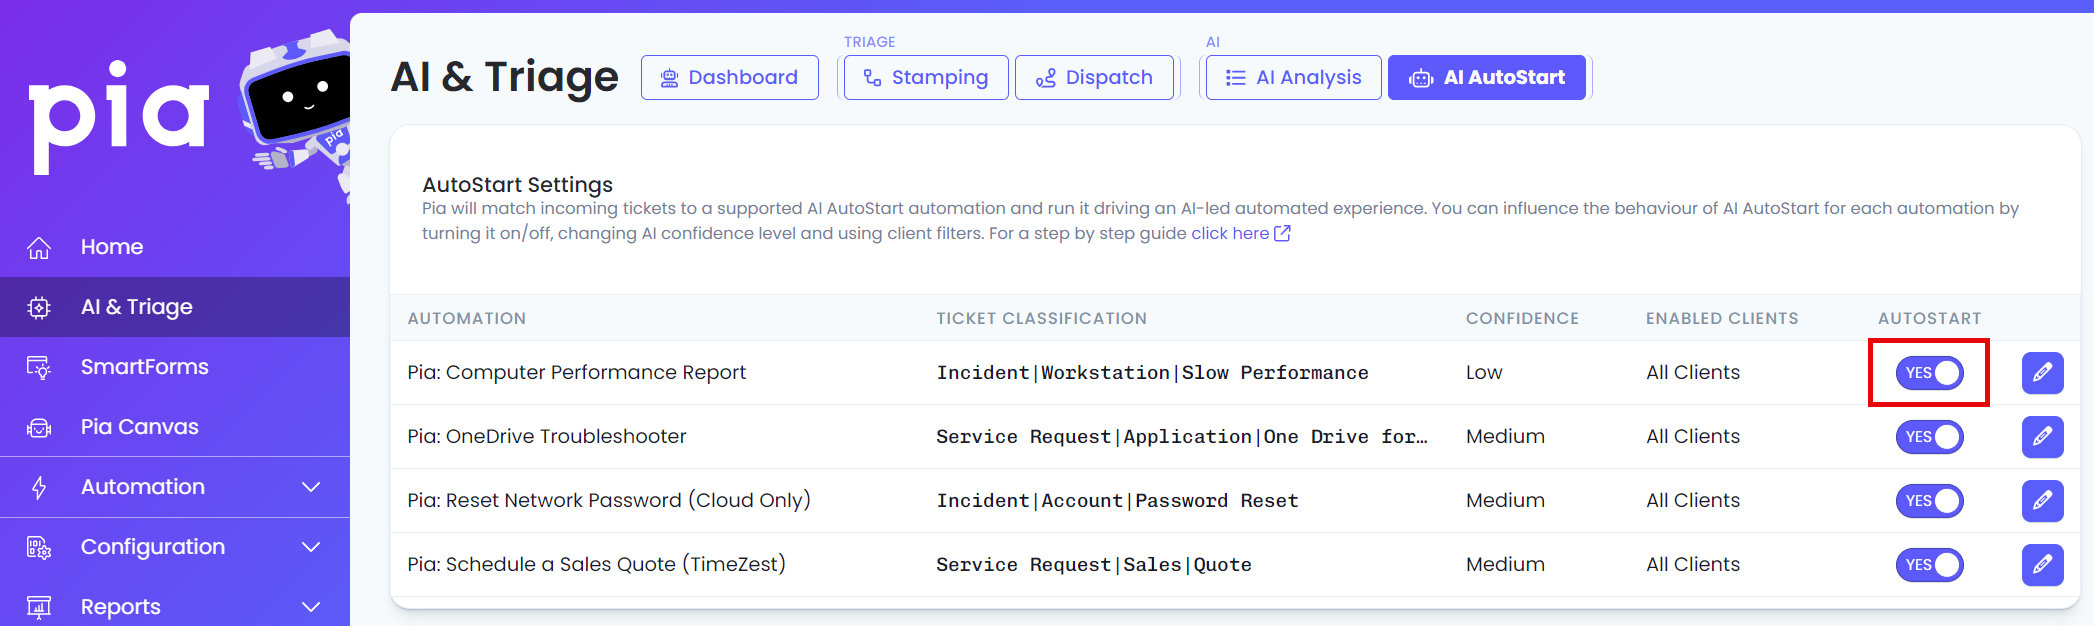Select 'Pia: Schedule a Sales Quote (TimeZest)' name
Viewport: 2094px width, 626px height.
click(x=597, y=564)
